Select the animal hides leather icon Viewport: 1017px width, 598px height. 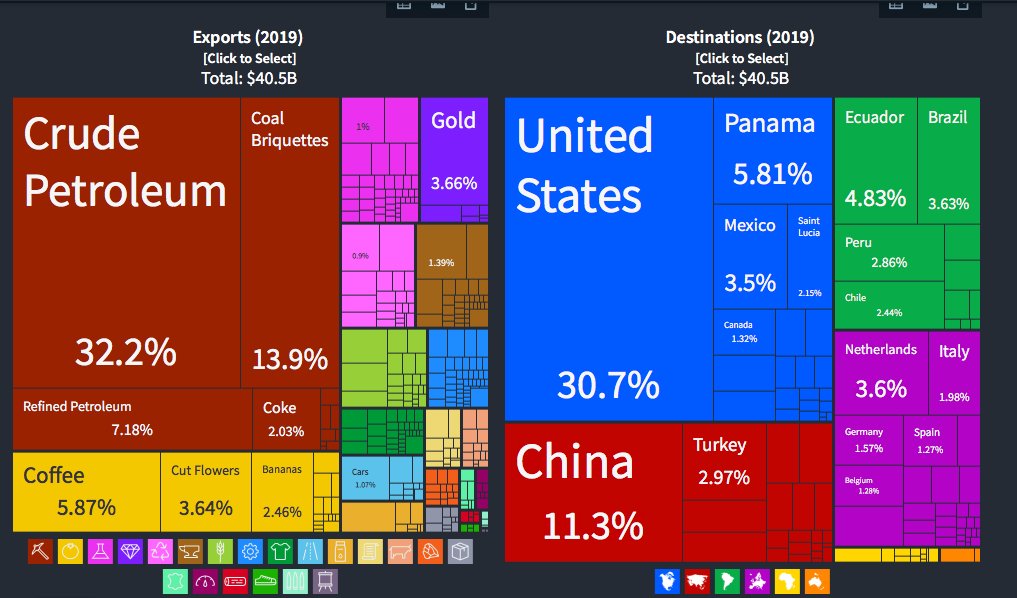click(175, 581)
